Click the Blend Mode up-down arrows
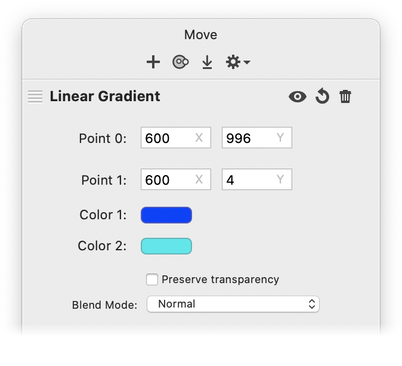The width and height of the screenshot is (402, 366). point(312,304)
